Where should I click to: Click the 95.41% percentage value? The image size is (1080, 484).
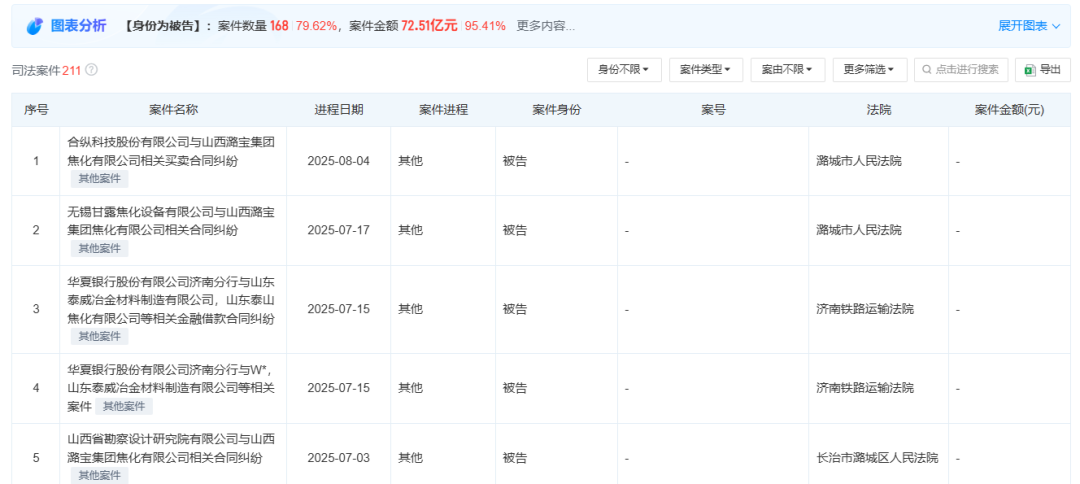click(485, 26)
